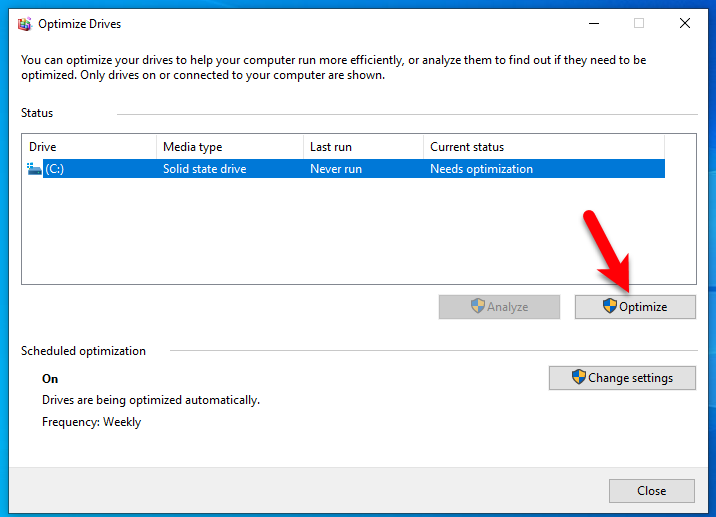716x517 pixels.
Task: Click the shield icon on Analyze button
Action: pyautogui.click(x=478, y=306)
